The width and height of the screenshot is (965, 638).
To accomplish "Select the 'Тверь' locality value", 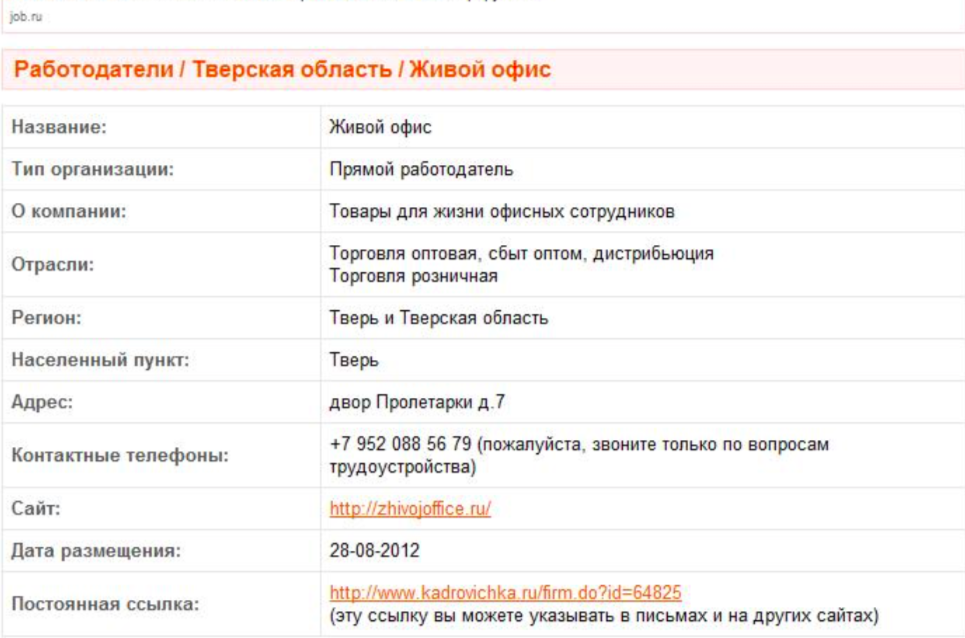I will (x=354, y=359).
